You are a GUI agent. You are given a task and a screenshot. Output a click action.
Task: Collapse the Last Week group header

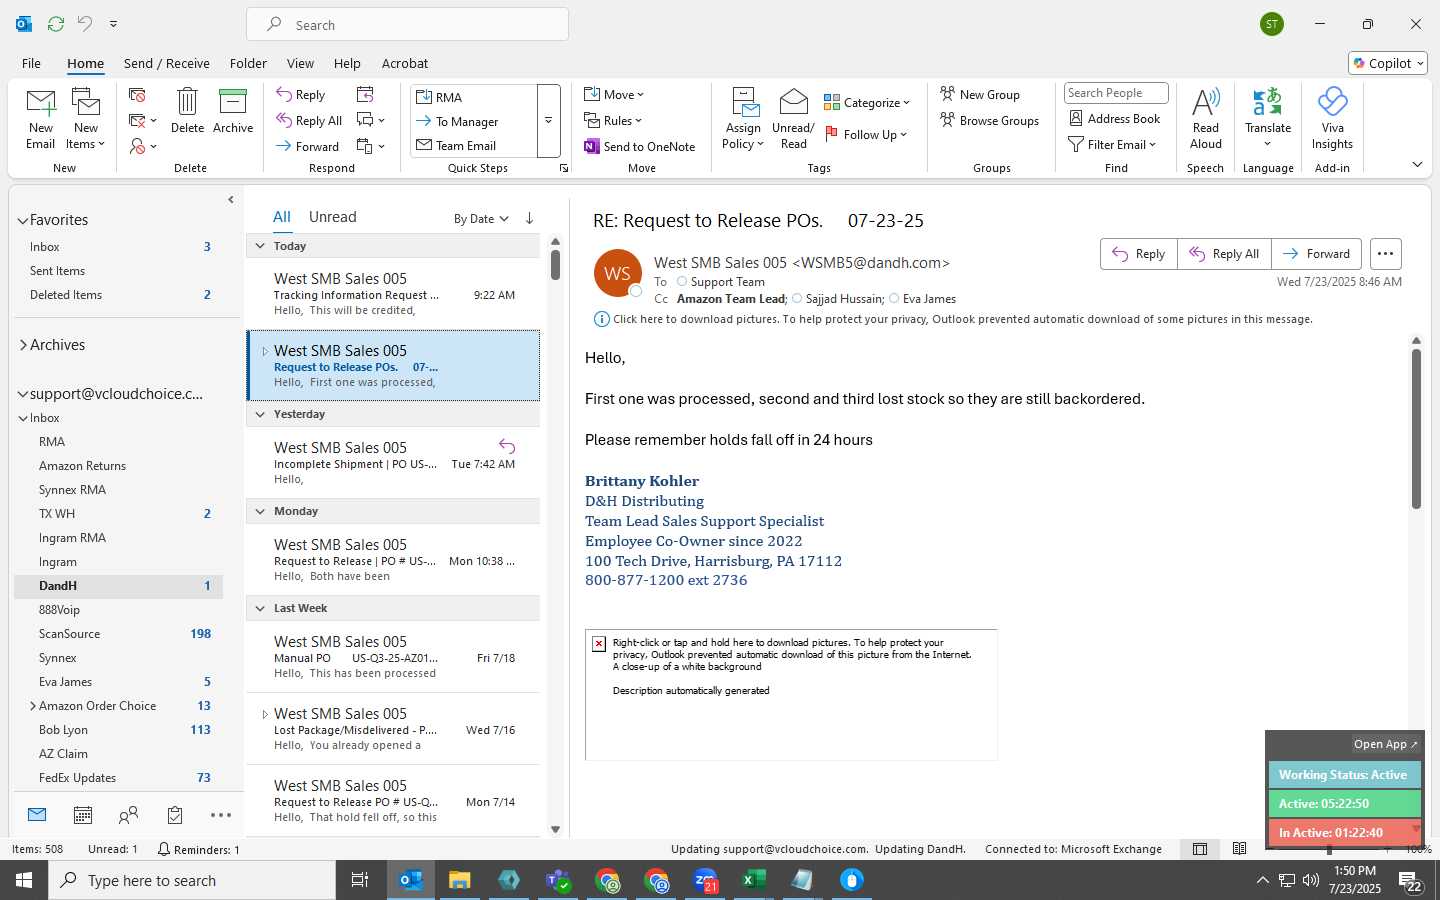click(260, 608)
